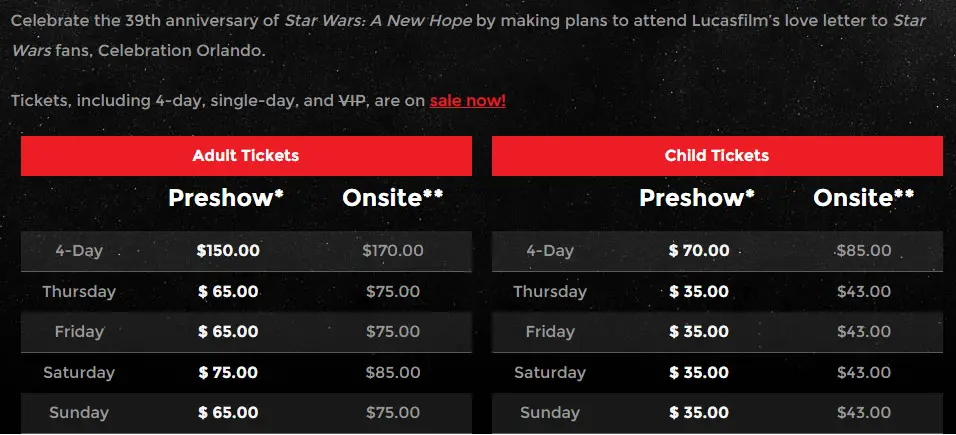Select the adult Thursday row label

point(79,292)
